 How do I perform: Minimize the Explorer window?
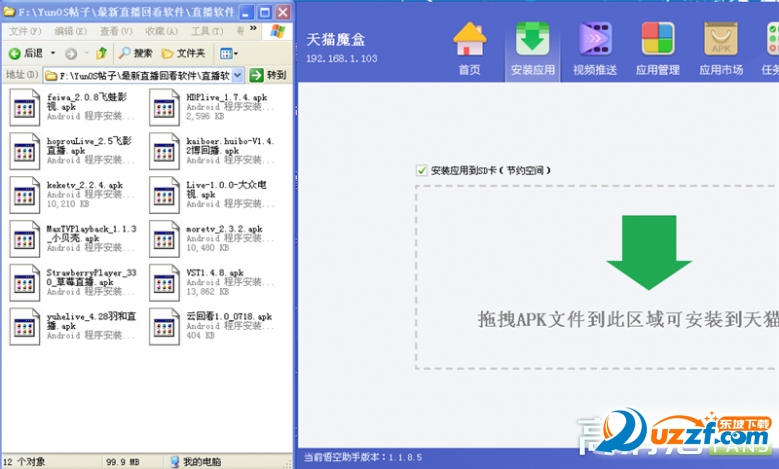(247, 12)
